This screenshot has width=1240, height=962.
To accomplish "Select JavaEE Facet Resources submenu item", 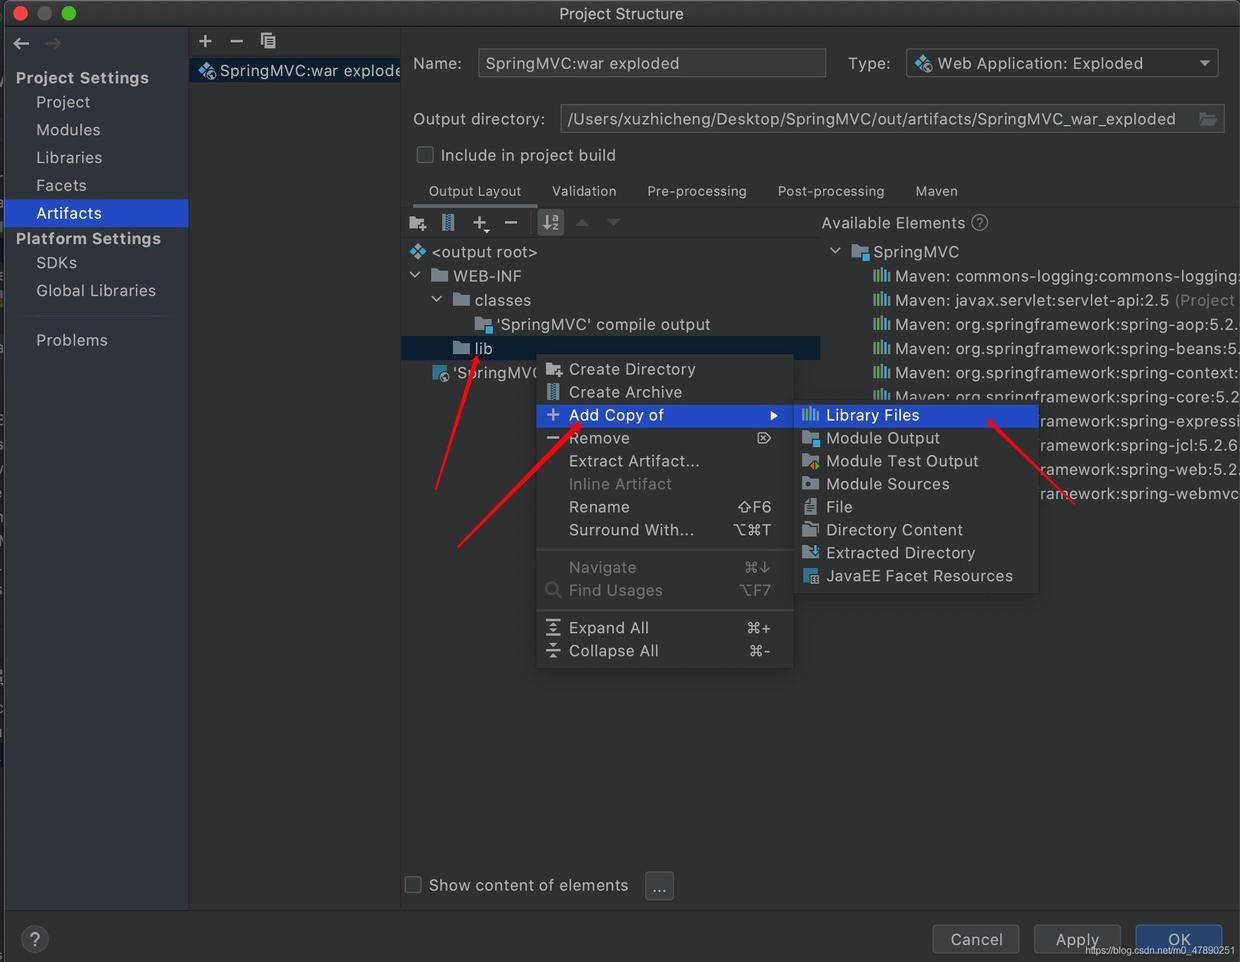I will click(x=916, y=576).
